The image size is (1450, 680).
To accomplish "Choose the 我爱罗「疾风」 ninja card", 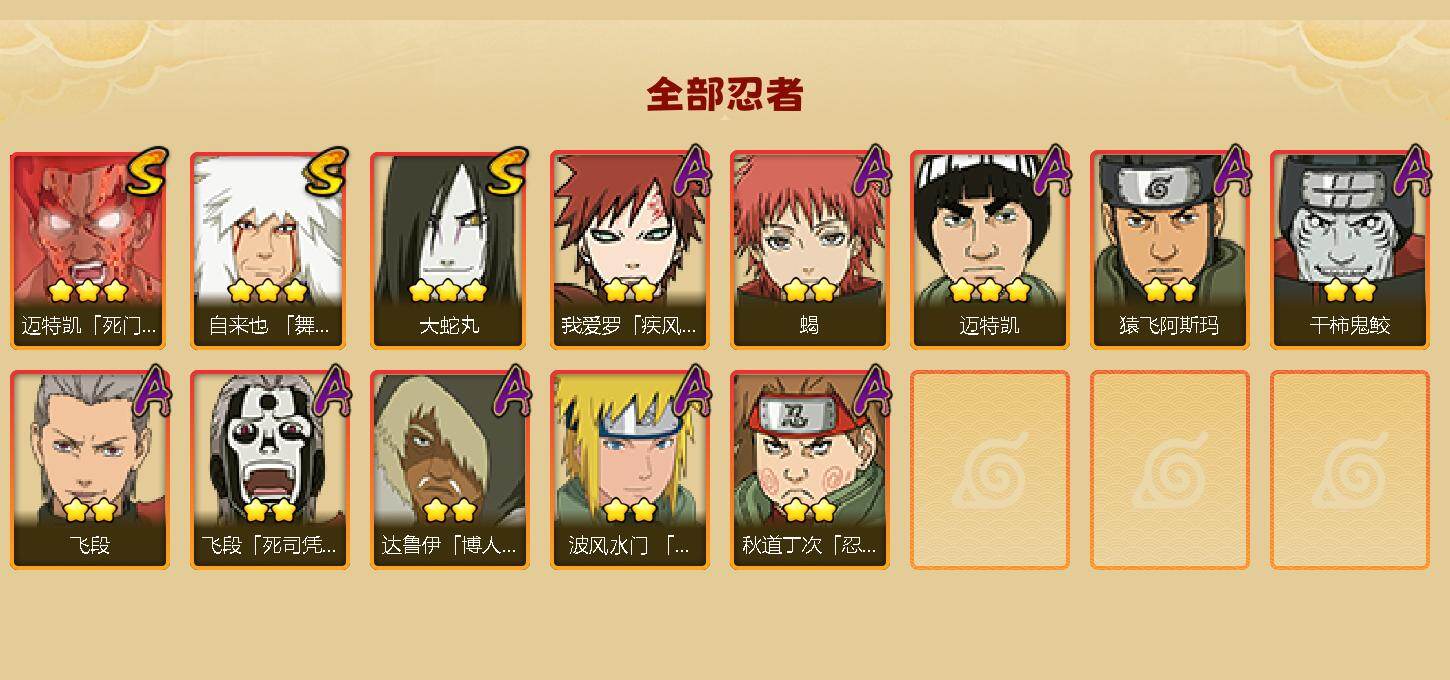I will (x=630, y=250).
